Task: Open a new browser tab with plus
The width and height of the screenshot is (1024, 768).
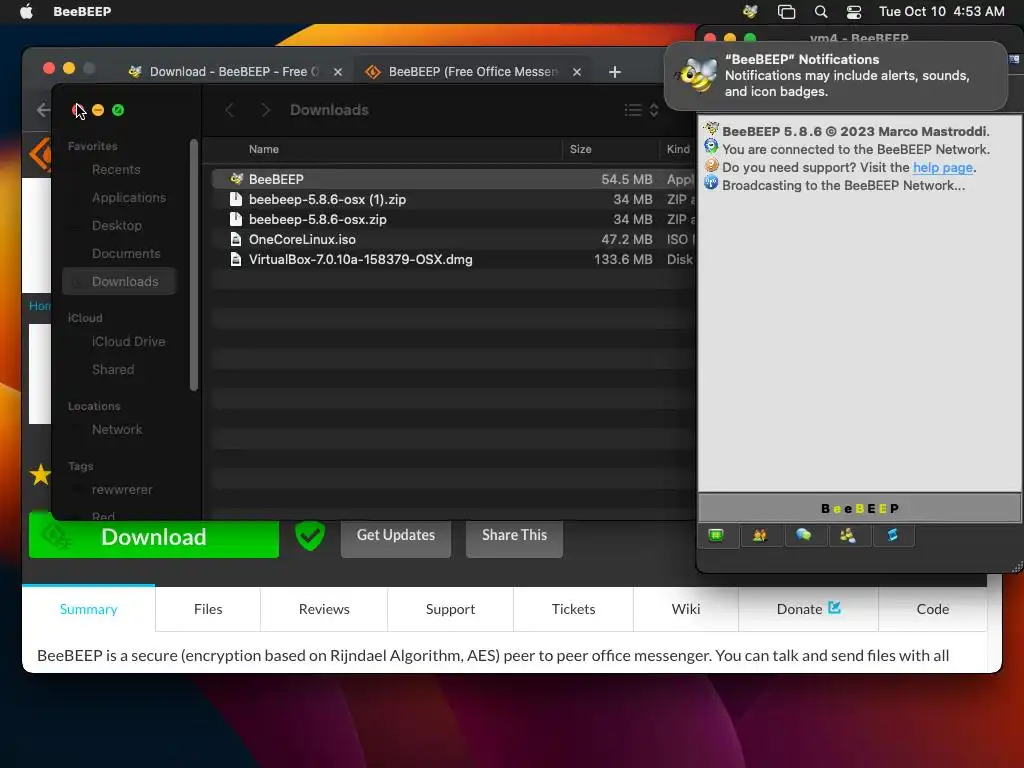Action: (615, 72)
